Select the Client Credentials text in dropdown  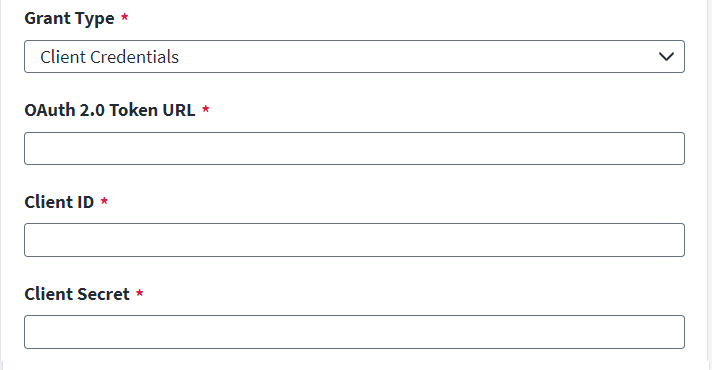click(x=109, y=57)
